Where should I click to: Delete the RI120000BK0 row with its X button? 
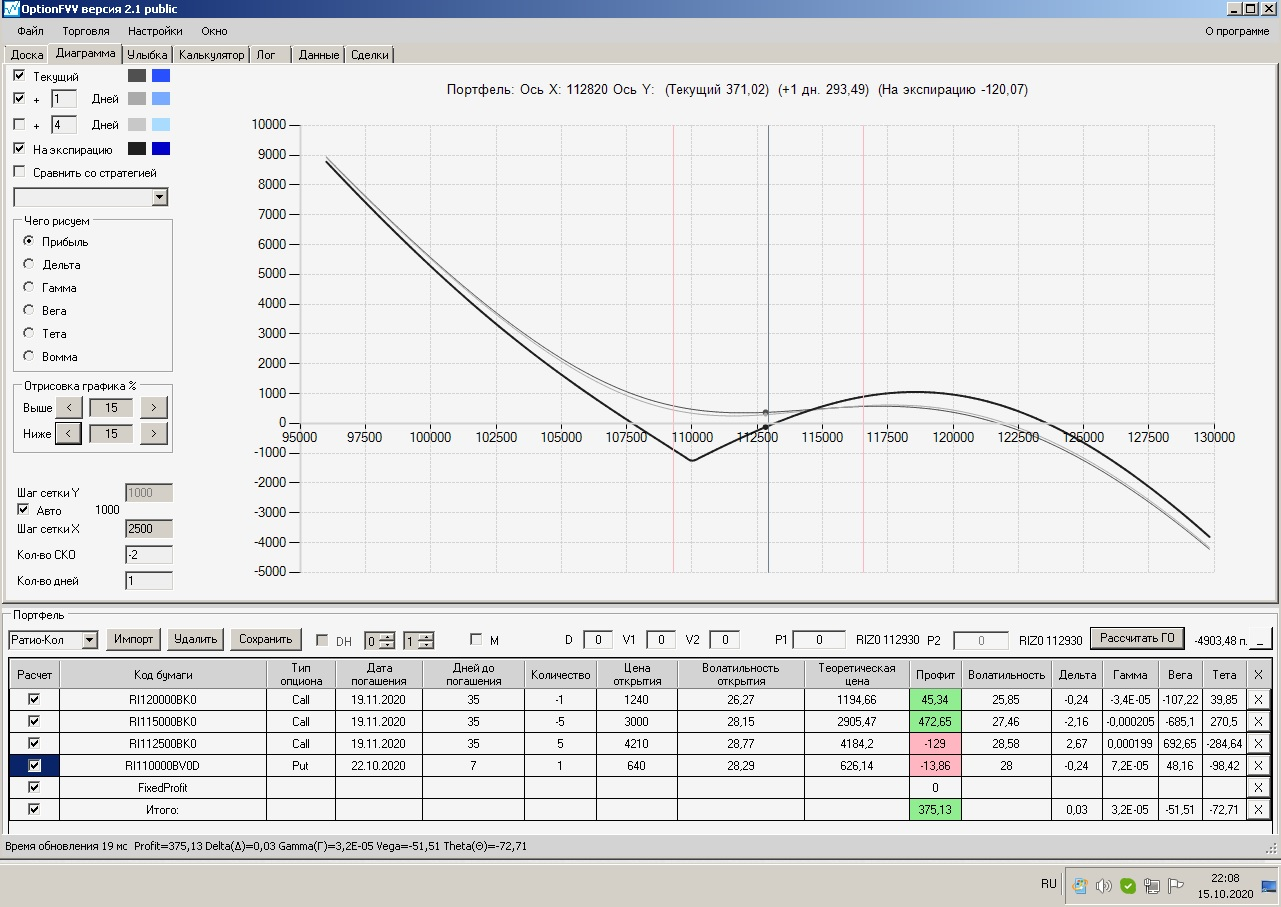pos(1258,700)
